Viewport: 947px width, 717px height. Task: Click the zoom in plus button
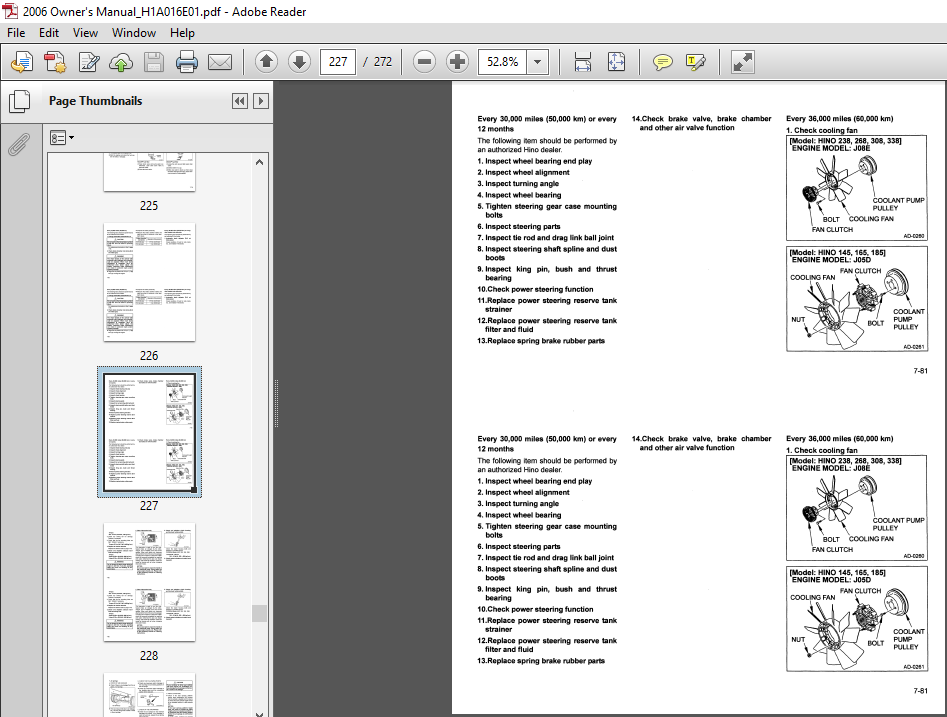(x=457, y=62)
